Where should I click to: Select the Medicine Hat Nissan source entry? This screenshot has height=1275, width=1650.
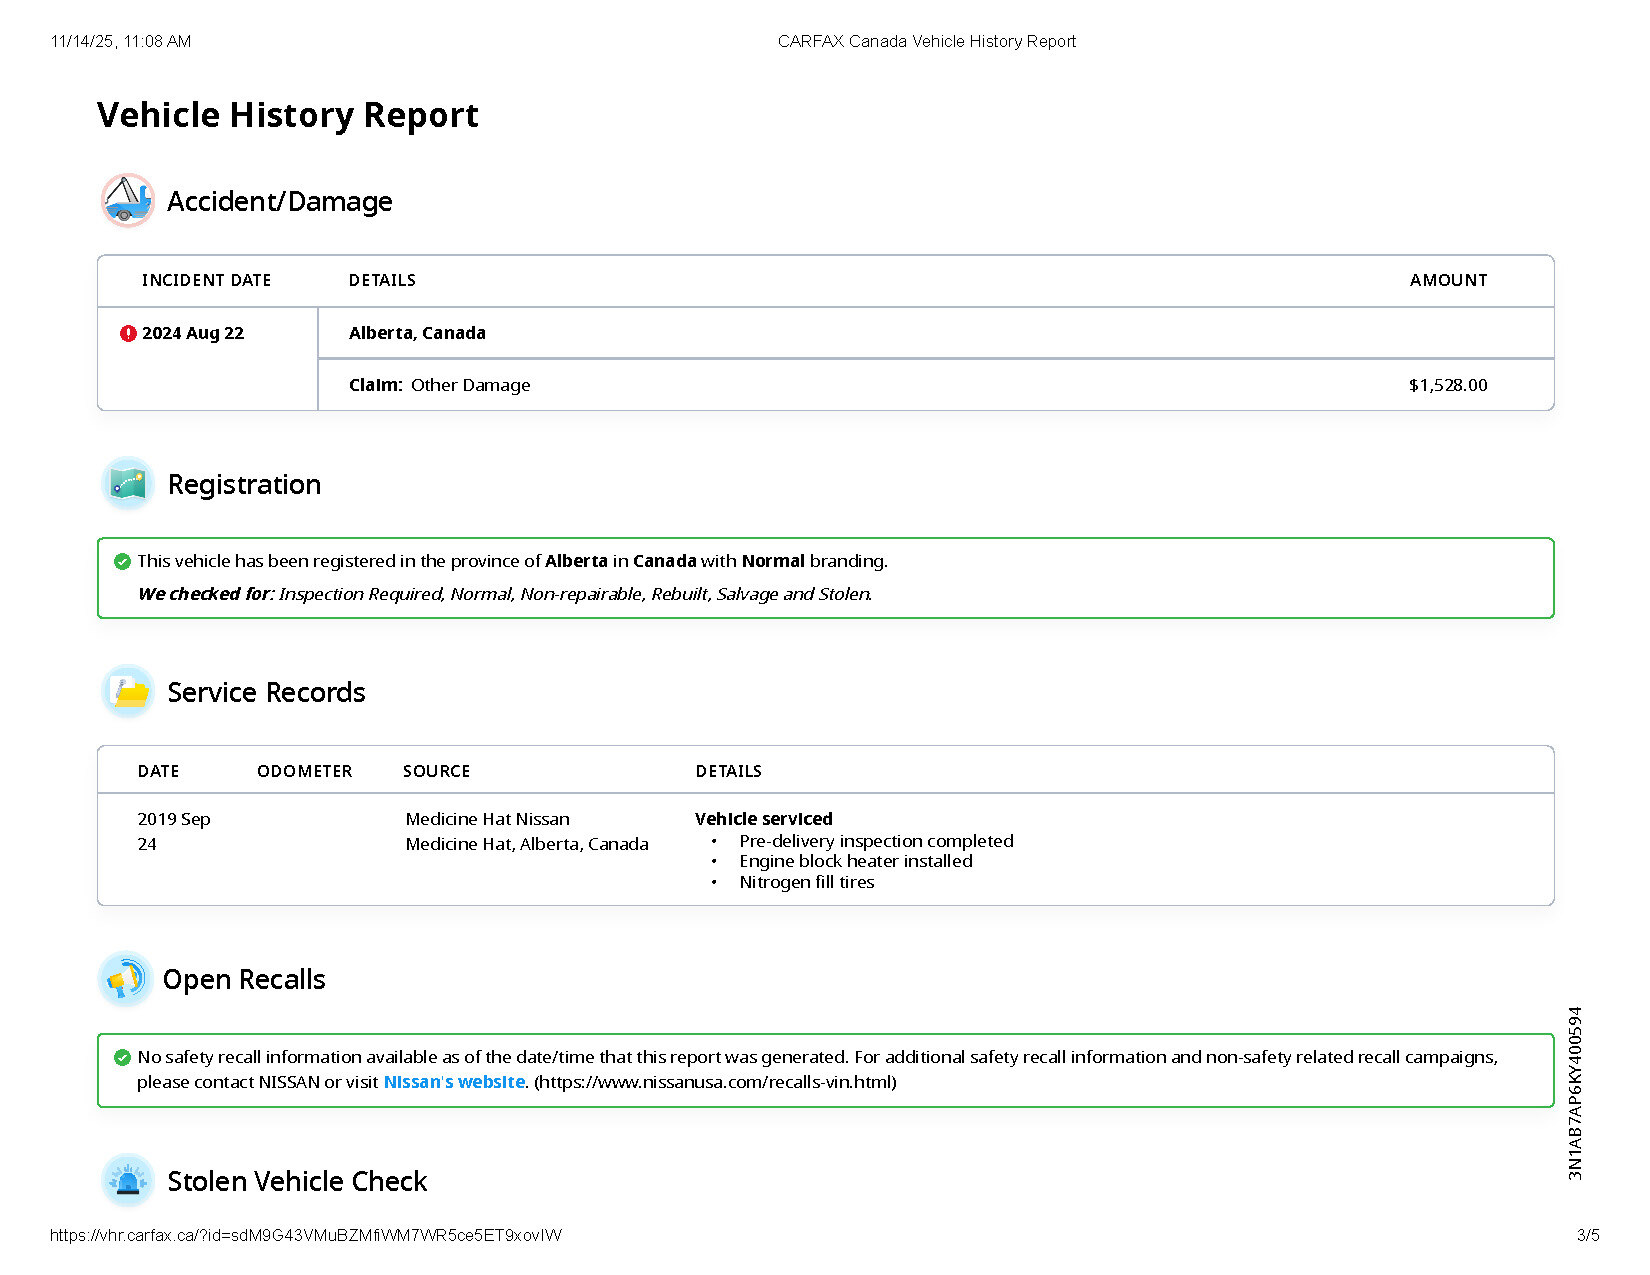(487, 819)
